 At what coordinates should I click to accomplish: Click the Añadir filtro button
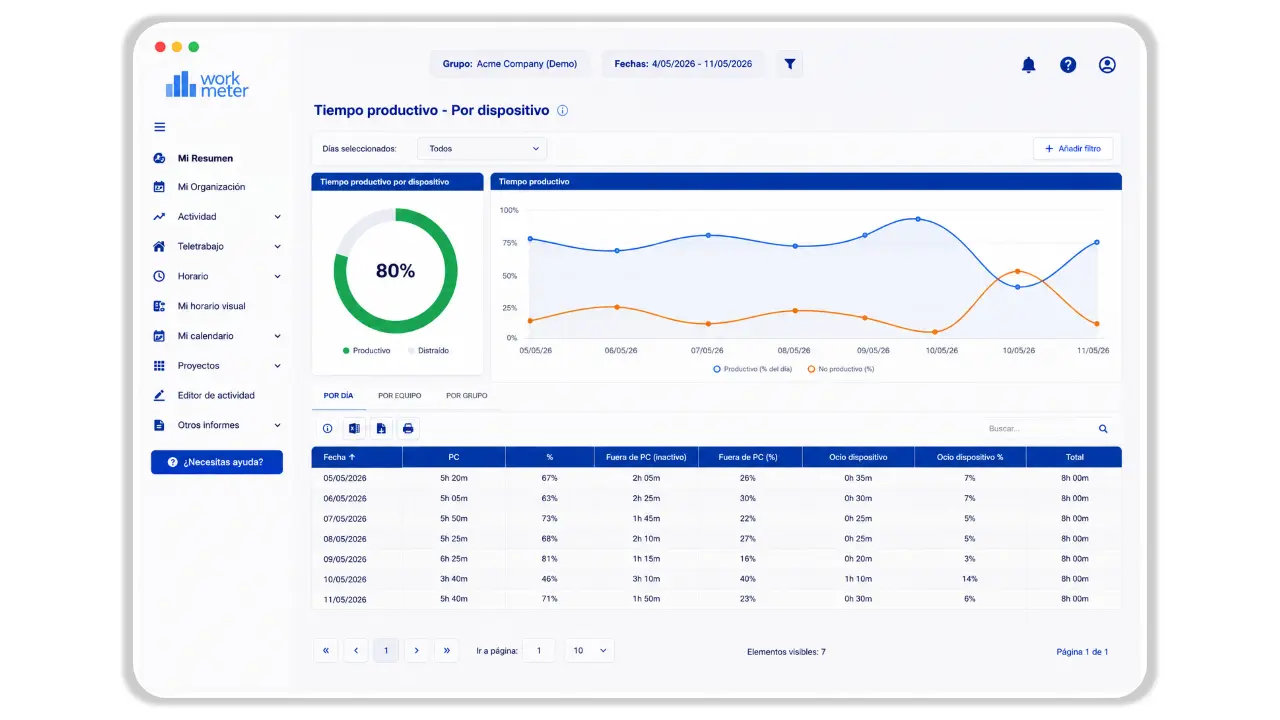click(x=1073, y=149)
